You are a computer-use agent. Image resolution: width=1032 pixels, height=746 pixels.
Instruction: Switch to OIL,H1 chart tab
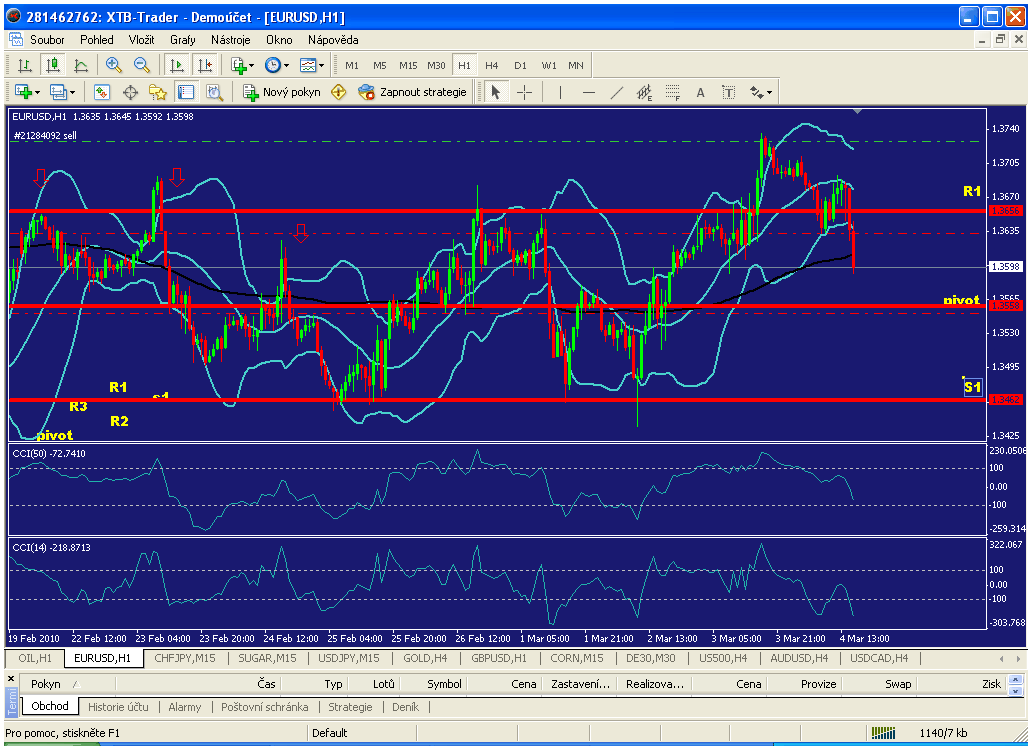point(35,658)
